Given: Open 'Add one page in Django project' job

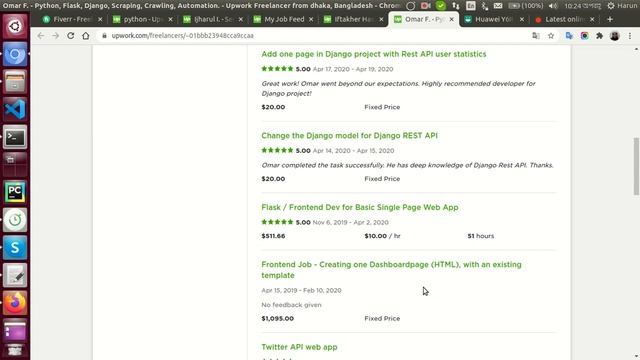Looking at the screenshot, I should [373, 54].
